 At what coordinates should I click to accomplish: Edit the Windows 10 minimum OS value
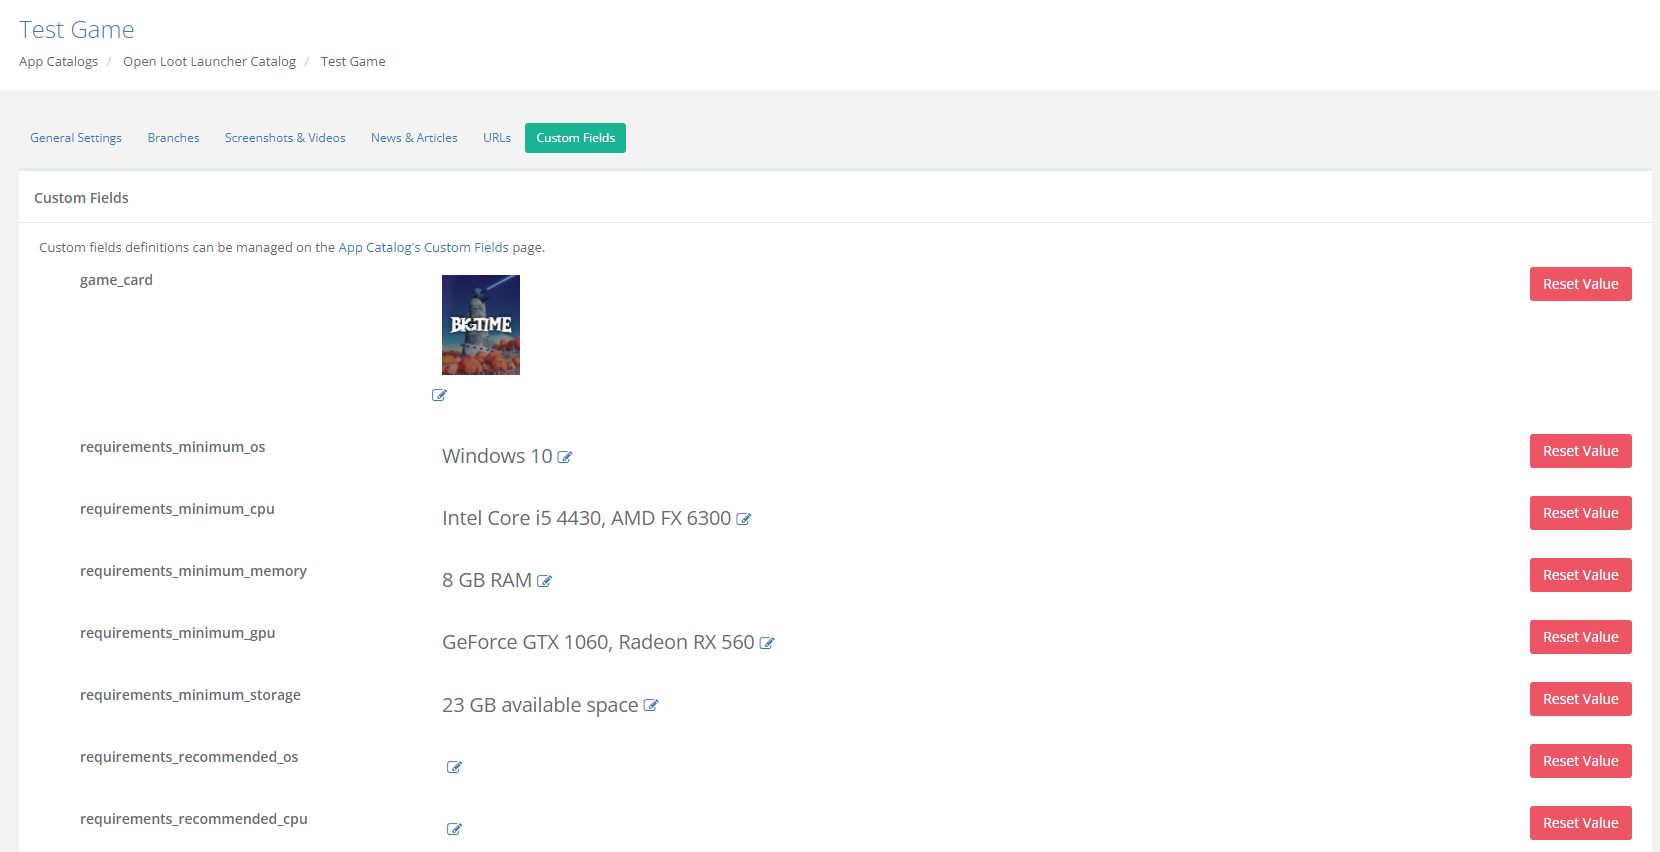[x=565, y=457]
